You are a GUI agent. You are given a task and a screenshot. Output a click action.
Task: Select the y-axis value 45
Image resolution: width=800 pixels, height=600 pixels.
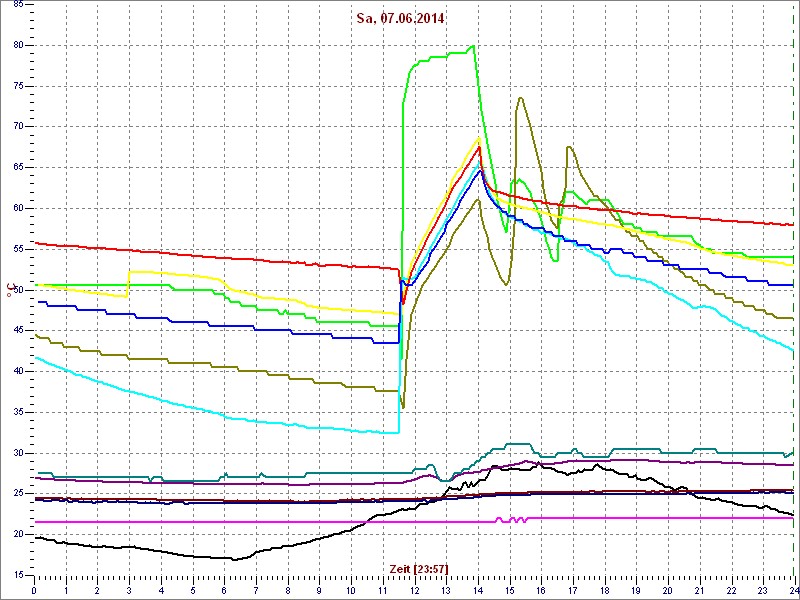point(17,331)
